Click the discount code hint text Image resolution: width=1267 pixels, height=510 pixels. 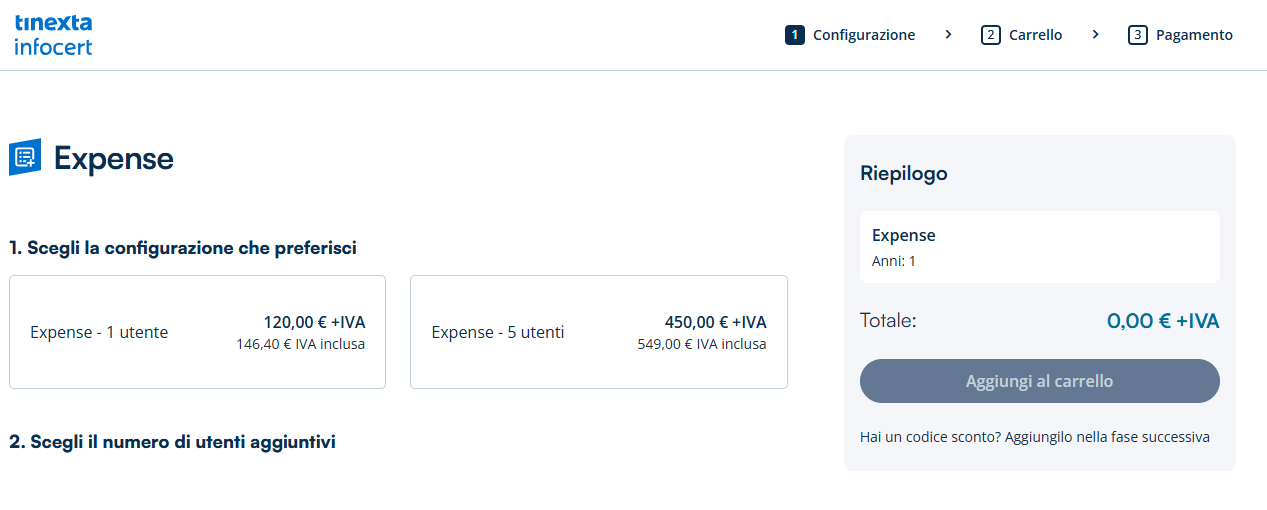(x=1035, y=437)
